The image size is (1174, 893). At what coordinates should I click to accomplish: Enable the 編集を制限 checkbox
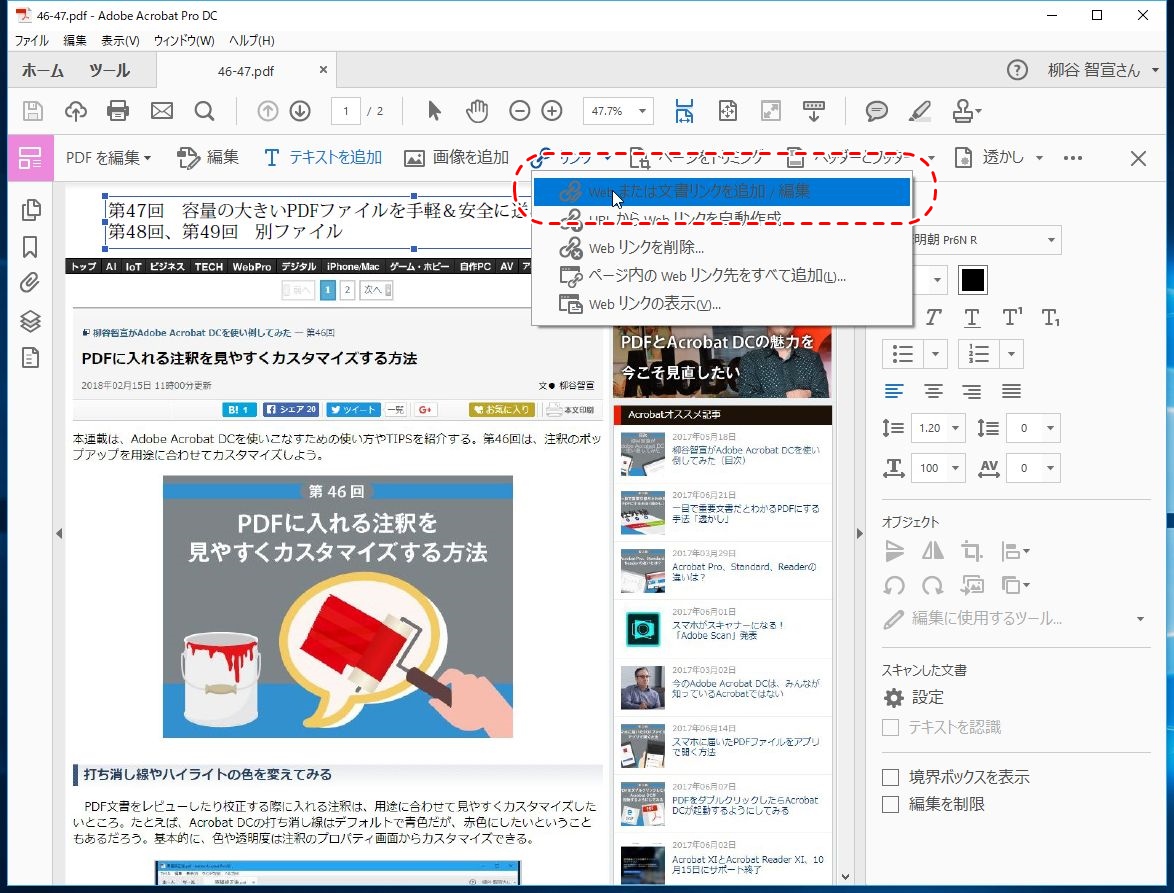(x=890, y=804)
